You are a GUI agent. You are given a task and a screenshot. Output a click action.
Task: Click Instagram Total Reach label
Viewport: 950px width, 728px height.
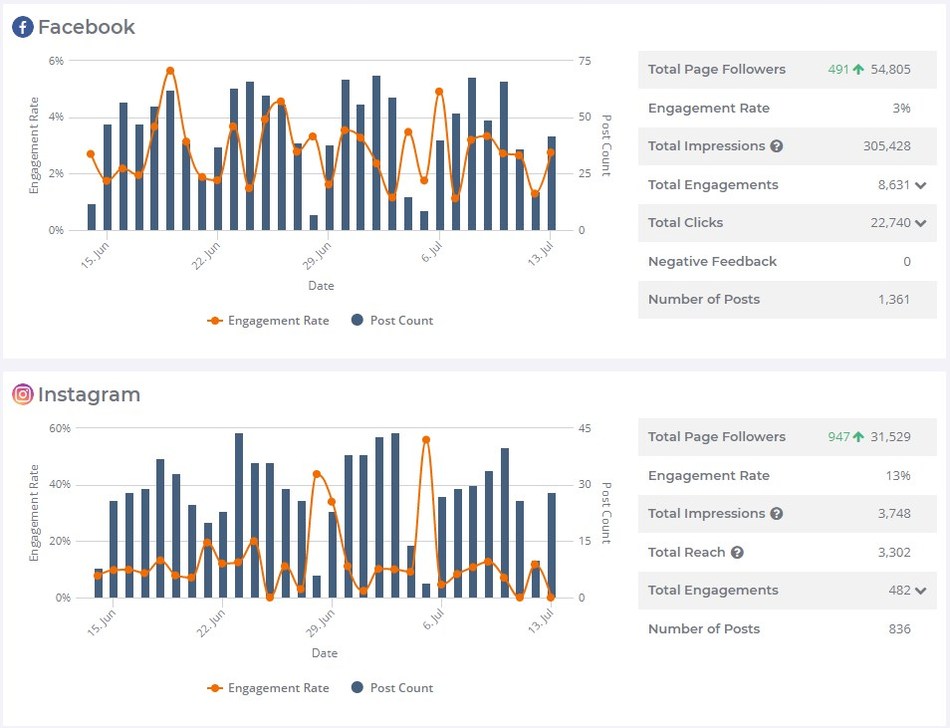[x=686, y=552]
